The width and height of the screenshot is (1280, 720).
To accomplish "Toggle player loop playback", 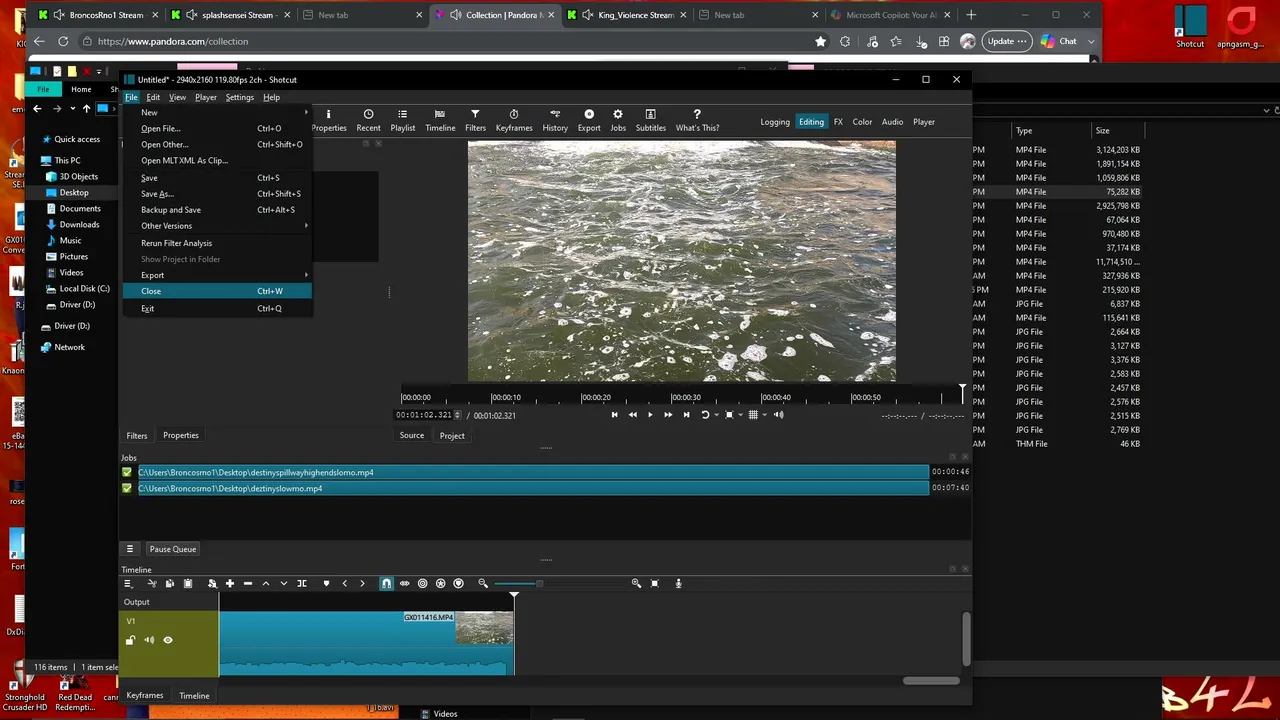I will point(705,415).
